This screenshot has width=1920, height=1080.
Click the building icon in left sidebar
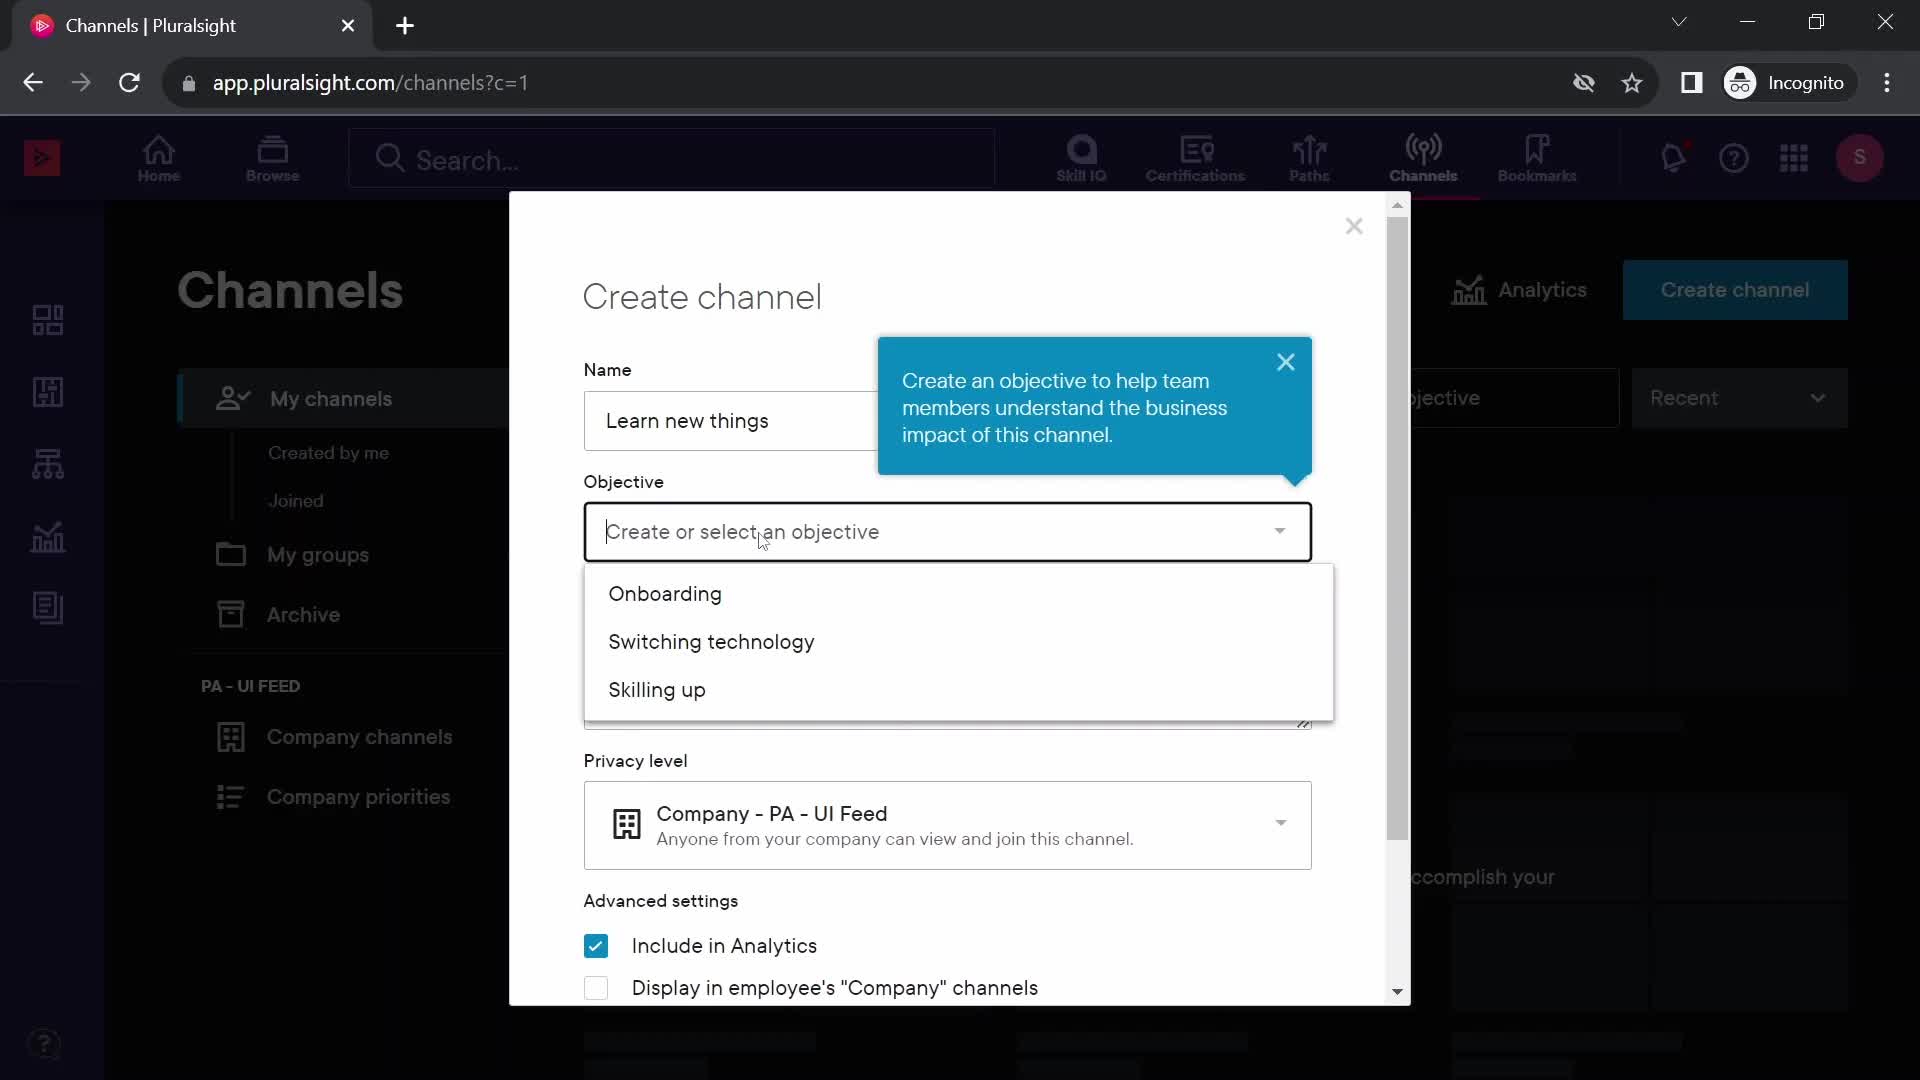(x=48, y=392)
